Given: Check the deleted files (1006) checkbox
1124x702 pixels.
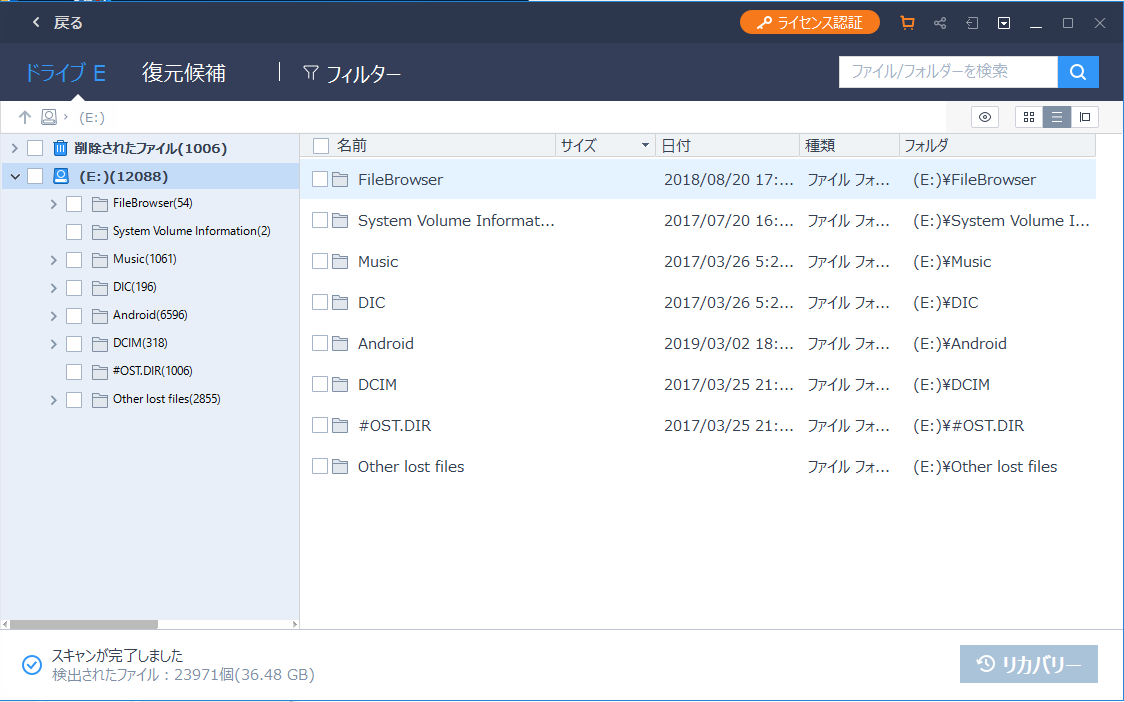Looking at the screenshot, I should tap(35, 148).
